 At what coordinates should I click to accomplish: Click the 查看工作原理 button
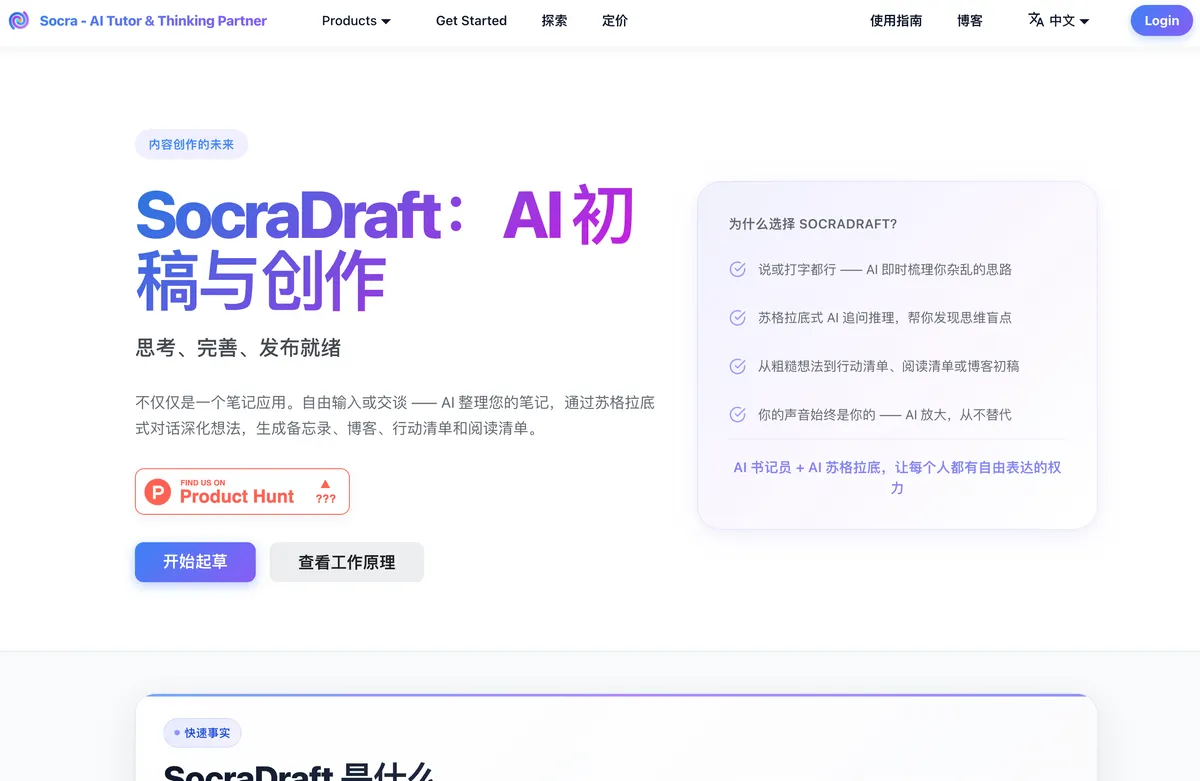pyautogui.click(x=347, y=562)
